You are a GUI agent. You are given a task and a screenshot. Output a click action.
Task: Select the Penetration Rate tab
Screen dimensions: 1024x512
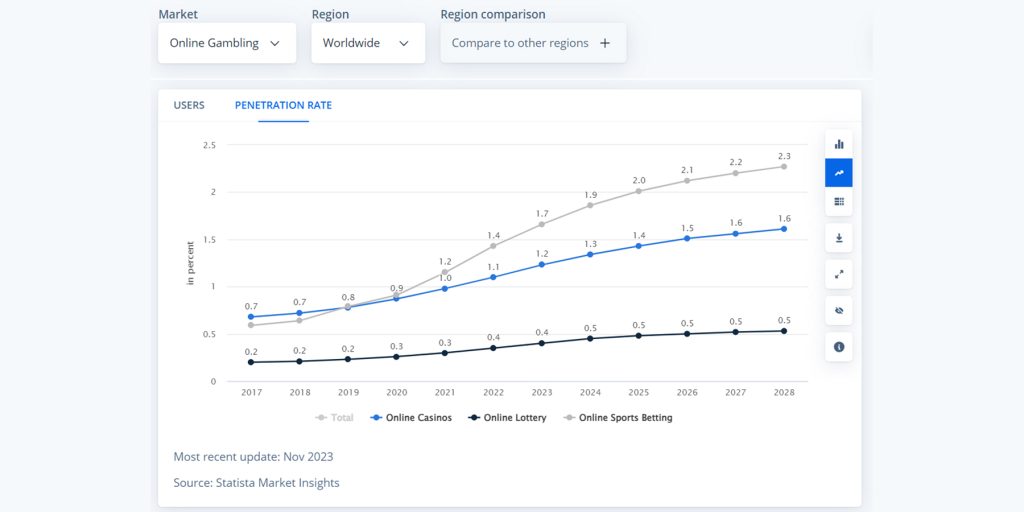pos(283,105)
